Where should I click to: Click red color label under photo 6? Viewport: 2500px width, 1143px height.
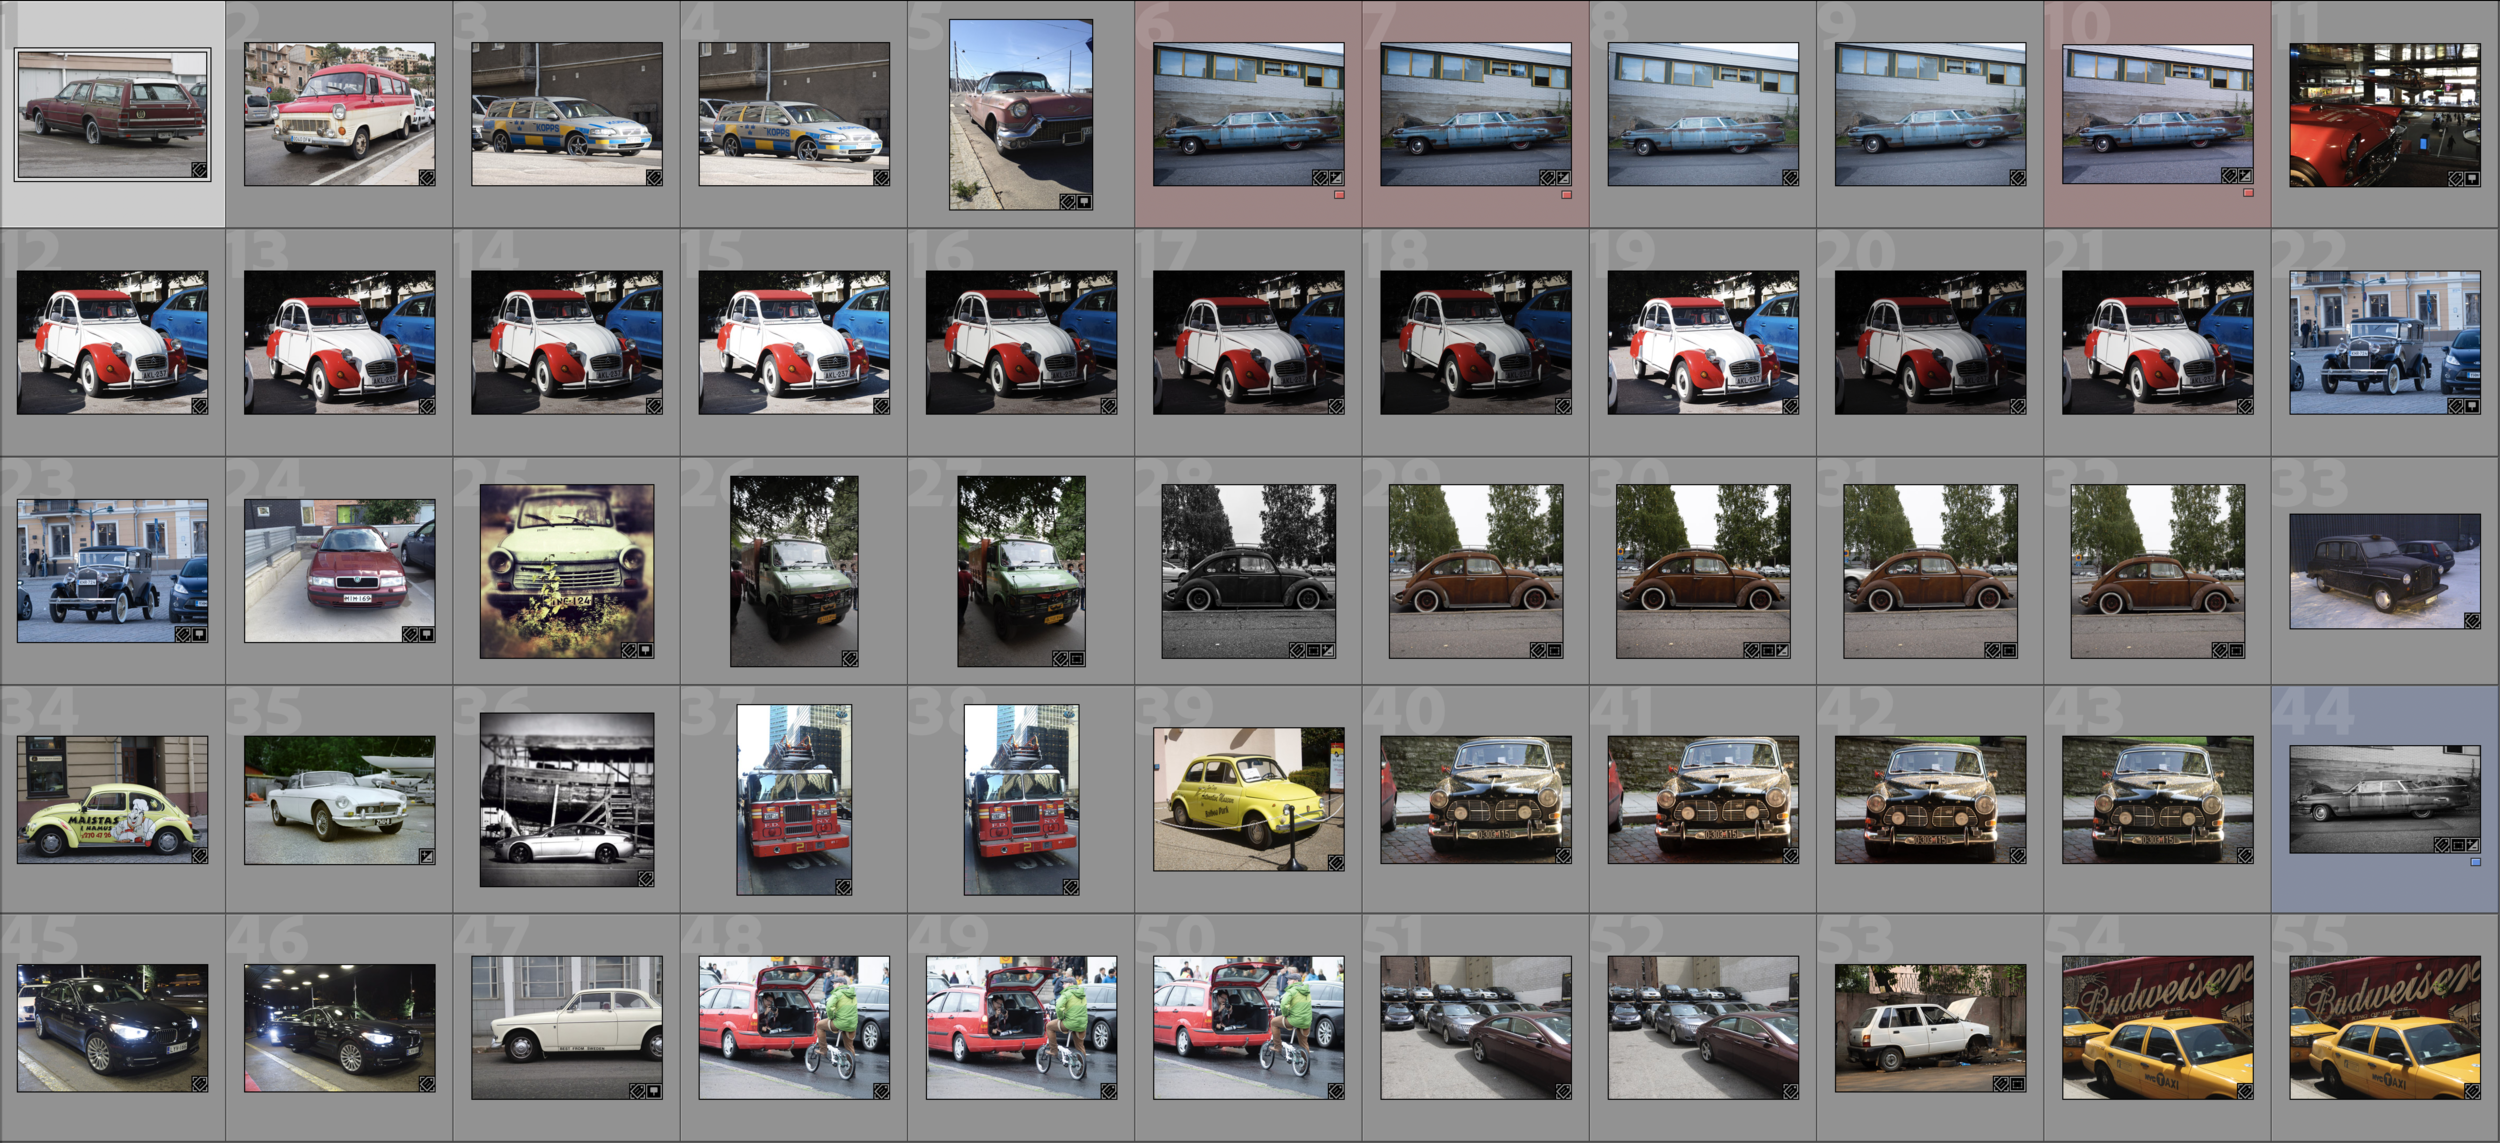point(1339,195)
